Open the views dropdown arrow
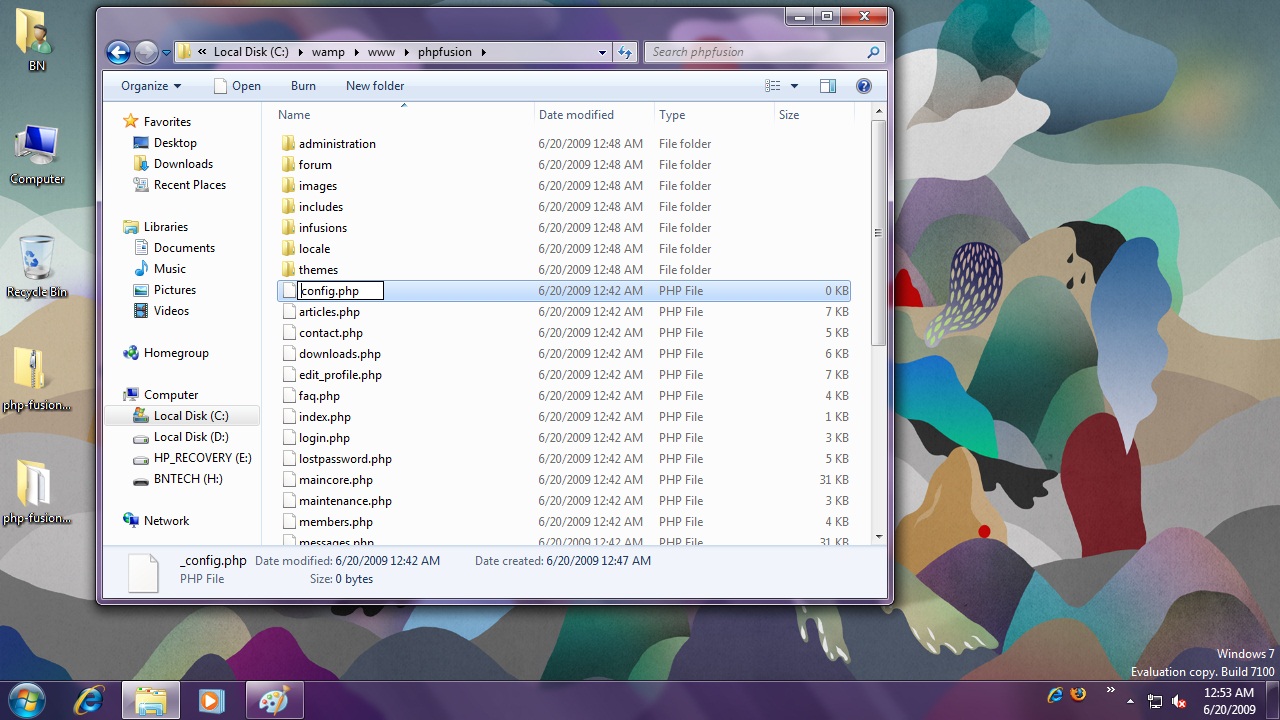The width and height of the screenshot is (1280, 720). coord(795,86)
